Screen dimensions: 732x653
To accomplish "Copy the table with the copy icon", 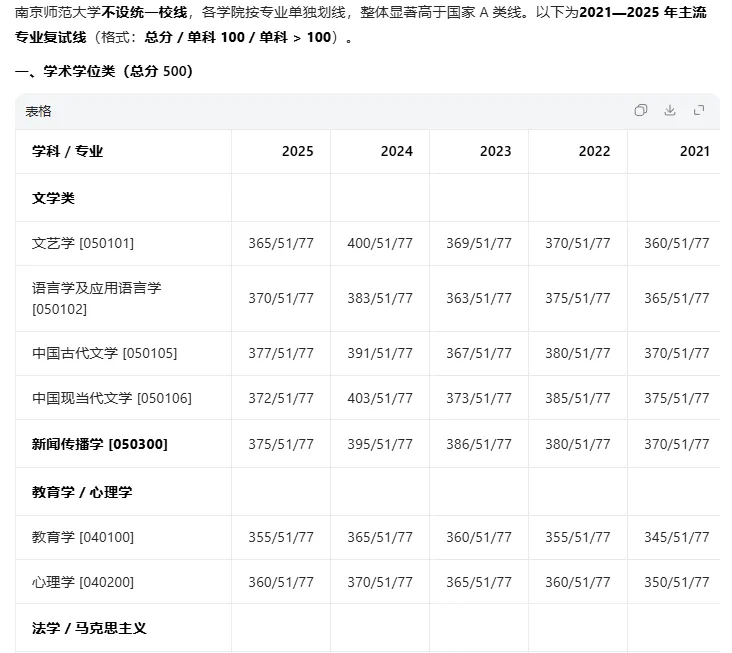I will [x=640, y=110].
